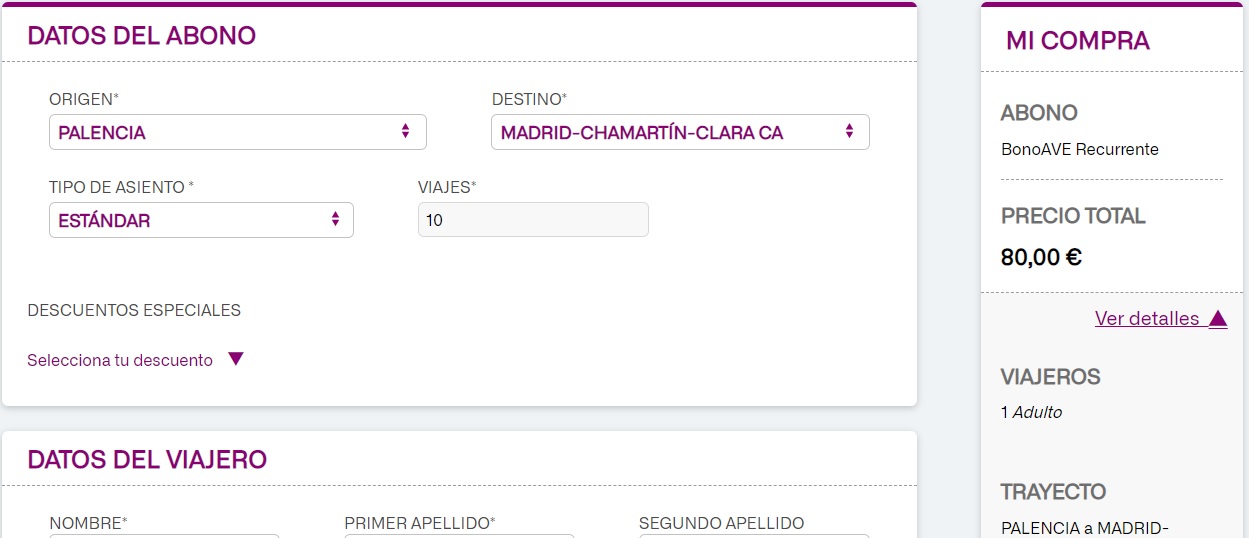
Task: Click the 1 Adulto traveler entry
Action: click(x=1031, y=412)
